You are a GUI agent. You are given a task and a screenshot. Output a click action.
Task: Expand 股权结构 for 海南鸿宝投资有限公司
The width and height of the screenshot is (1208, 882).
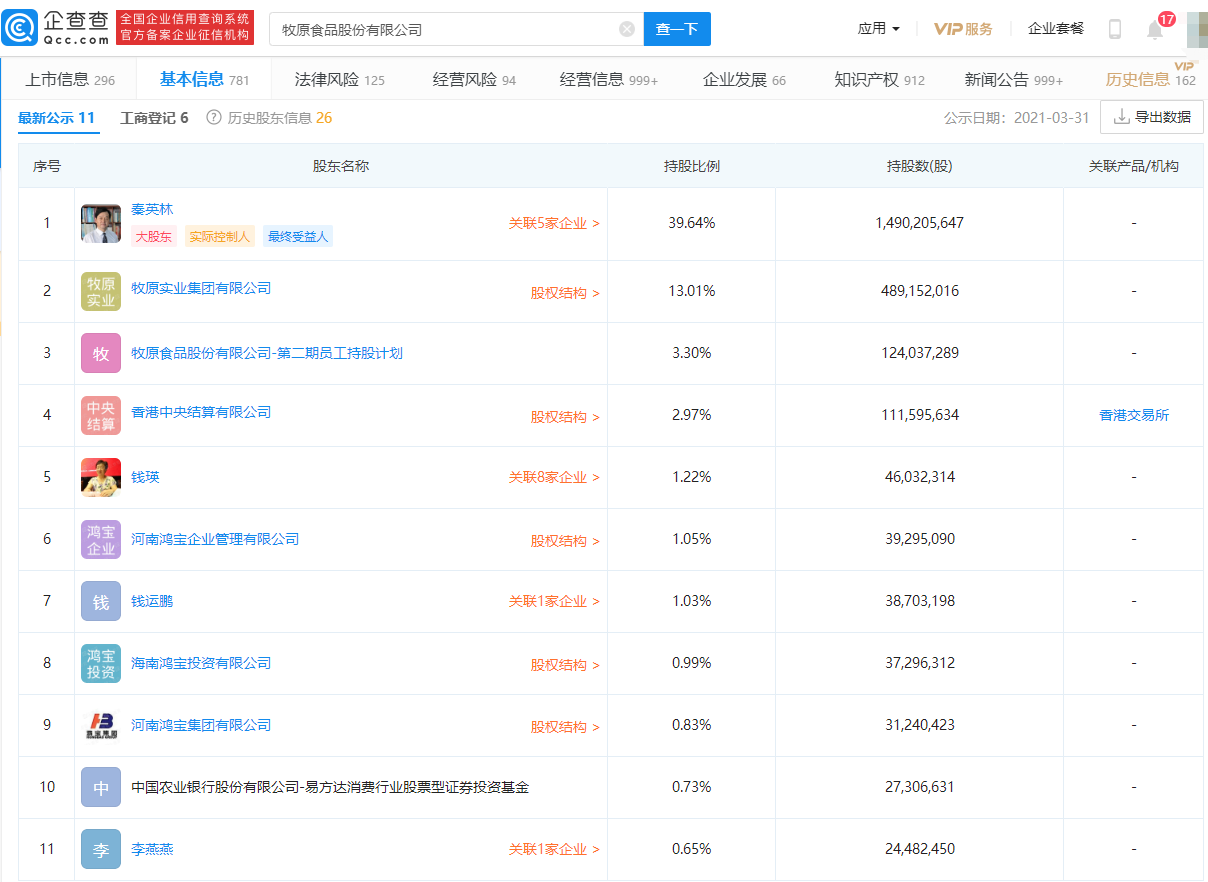click(x=565, y=665)
